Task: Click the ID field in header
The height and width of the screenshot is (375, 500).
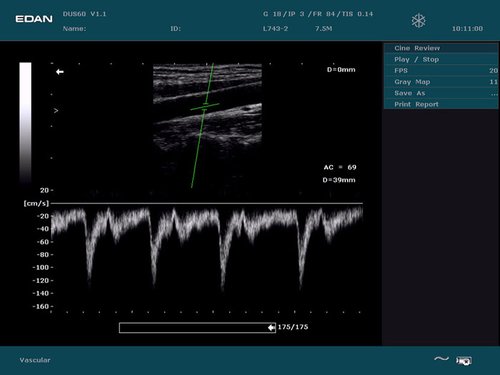Action: coord(176,29)
